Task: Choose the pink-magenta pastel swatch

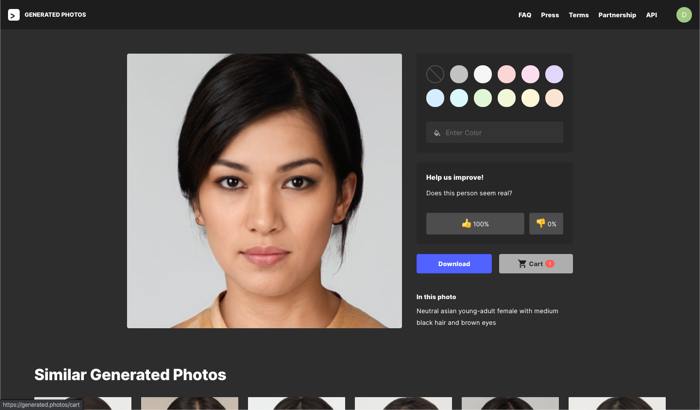Action: click(530, 74)
